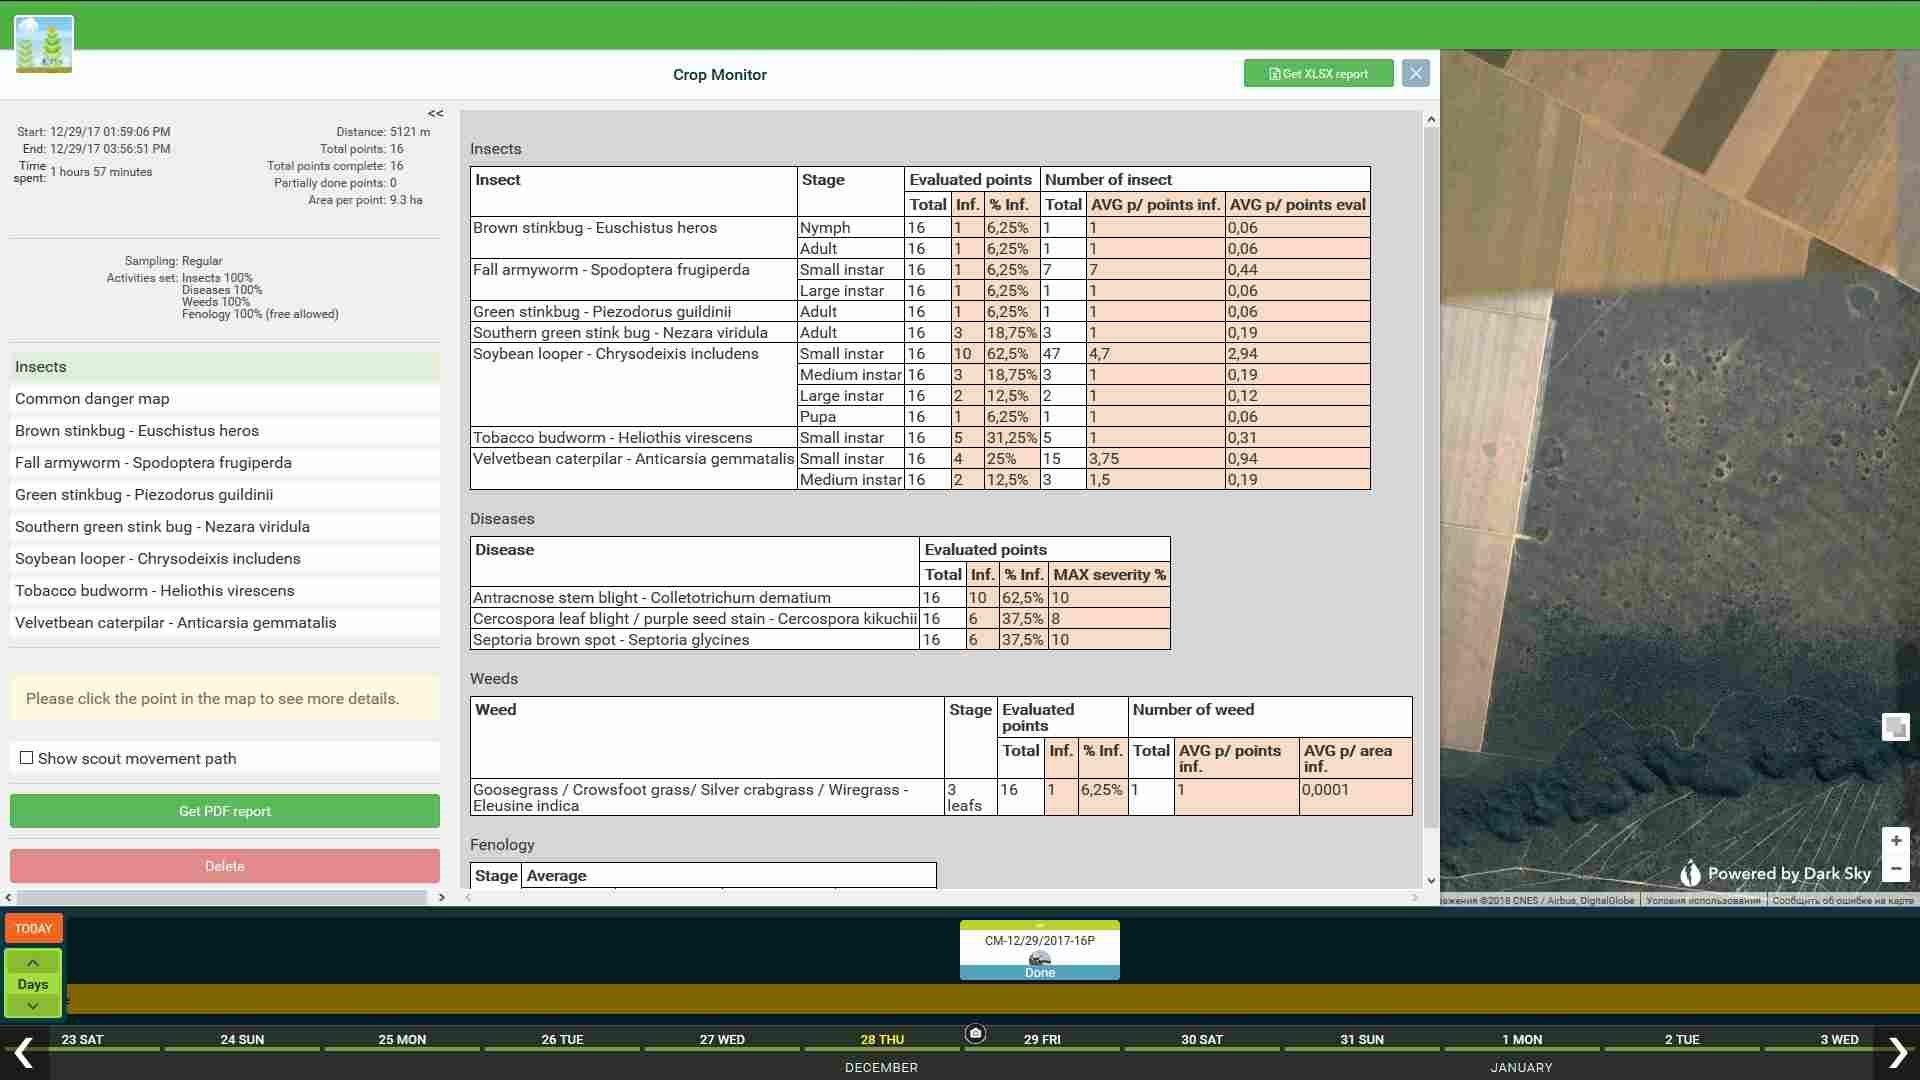Screen dimensions: 1920x1080
Task: Select 3 WED on the timeline
Action: [x=1839, y=1039]
